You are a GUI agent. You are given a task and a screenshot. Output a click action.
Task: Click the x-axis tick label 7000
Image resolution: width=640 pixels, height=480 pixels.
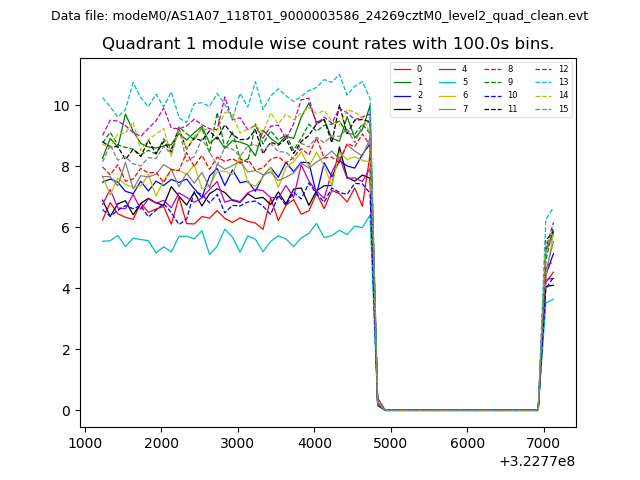[543, 442]
